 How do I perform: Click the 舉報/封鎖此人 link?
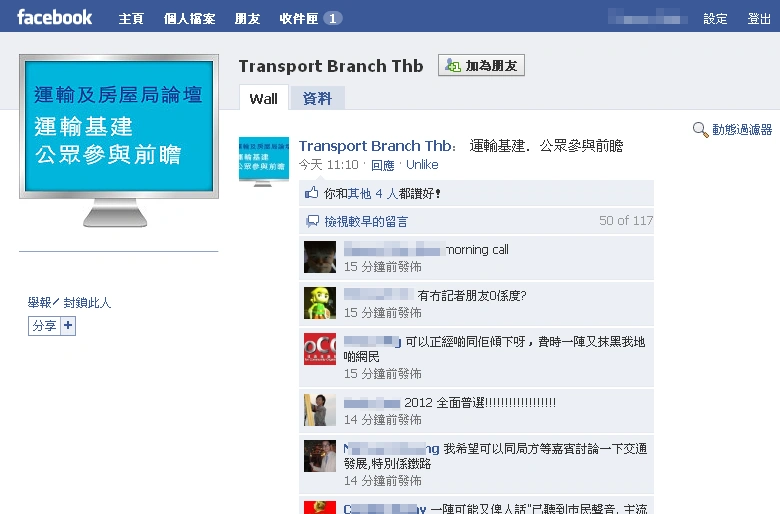click(x=69, y=303)
